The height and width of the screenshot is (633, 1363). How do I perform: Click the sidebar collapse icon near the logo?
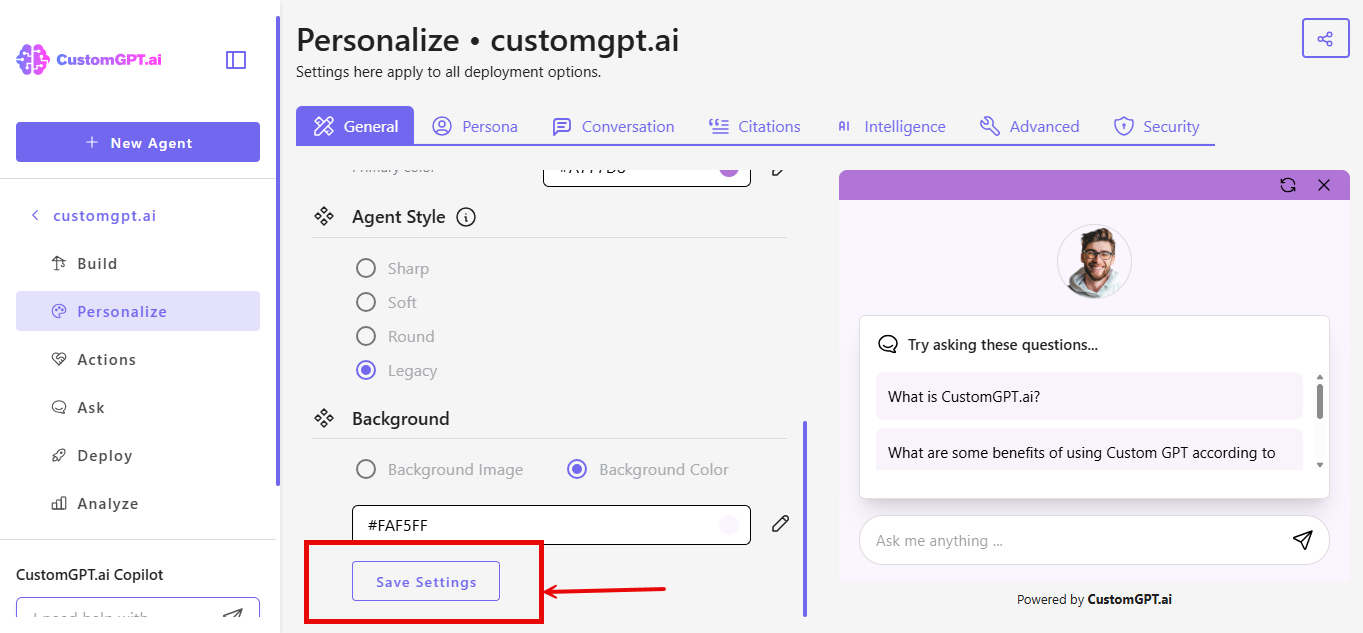tap(236, 60)
